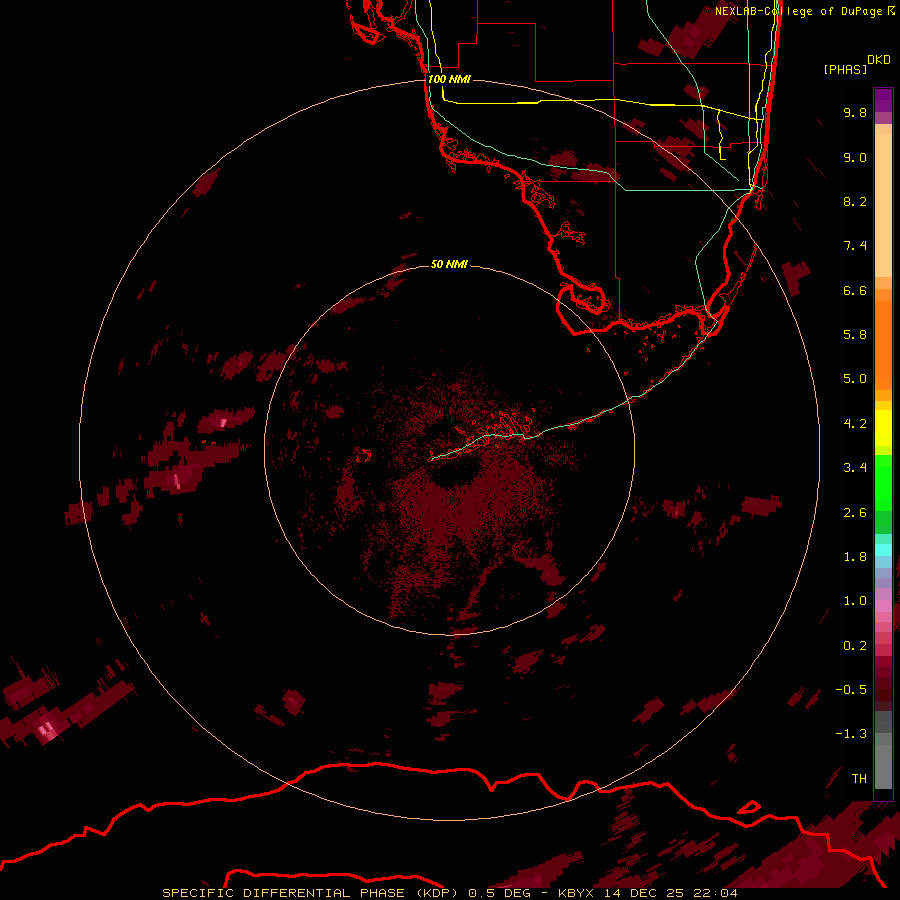900x900 pixels.
Task: Pick the gray segment of the color scale
Action: pyautogui.click(x=883, y=752)
